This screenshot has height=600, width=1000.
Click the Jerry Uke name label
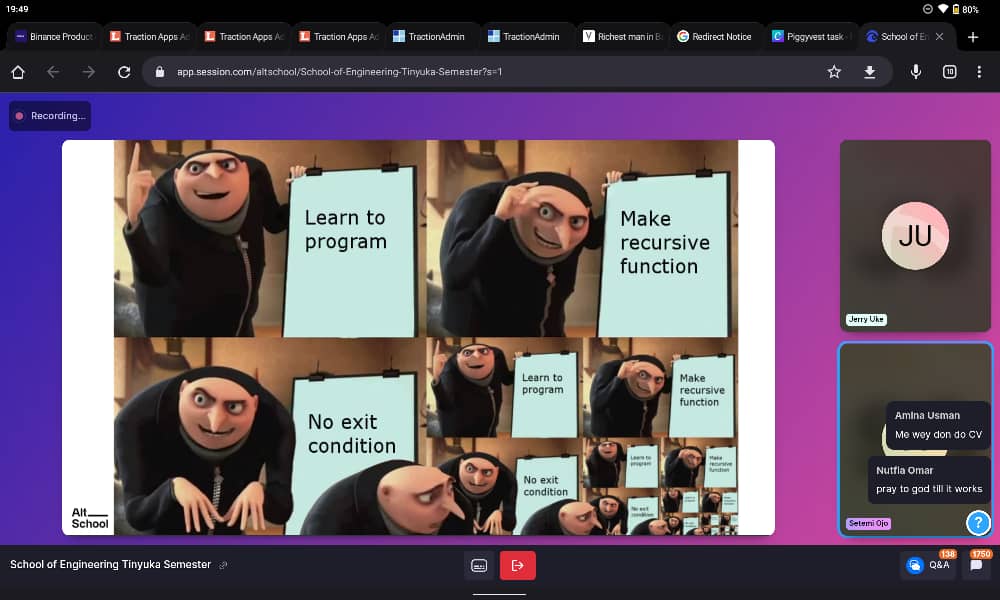click(x=866, y=319)
